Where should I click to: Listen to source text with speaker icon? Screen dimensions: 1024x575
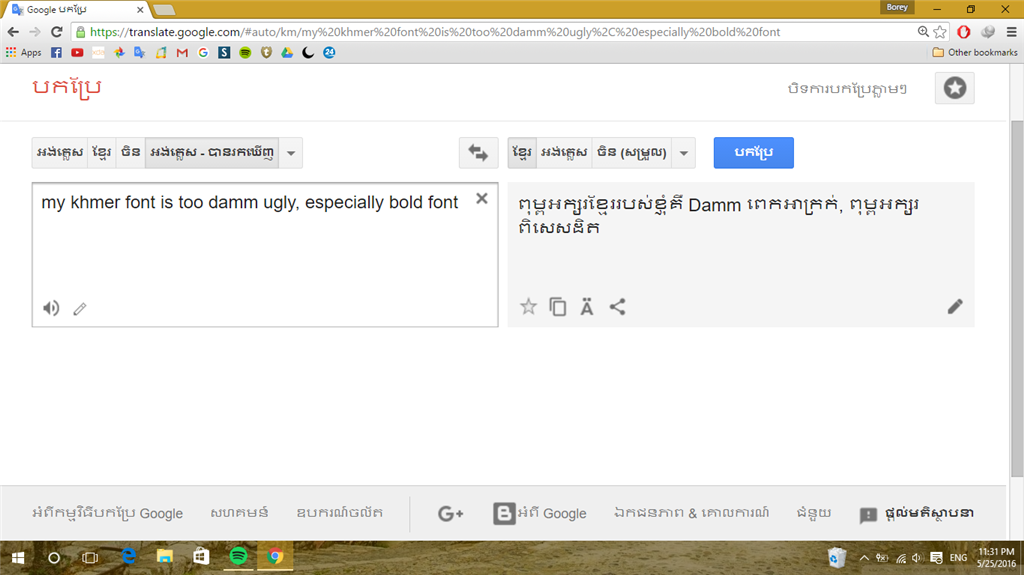51,308
